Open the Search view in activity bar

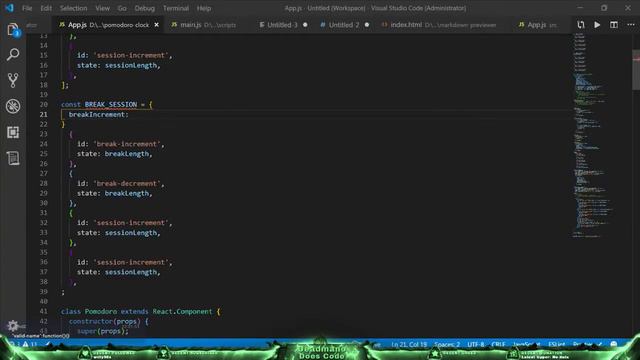coord(13,55)
